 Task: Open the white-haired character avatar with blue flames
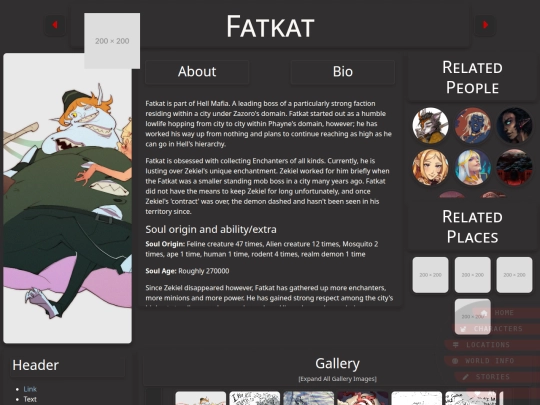click(472, 167)
